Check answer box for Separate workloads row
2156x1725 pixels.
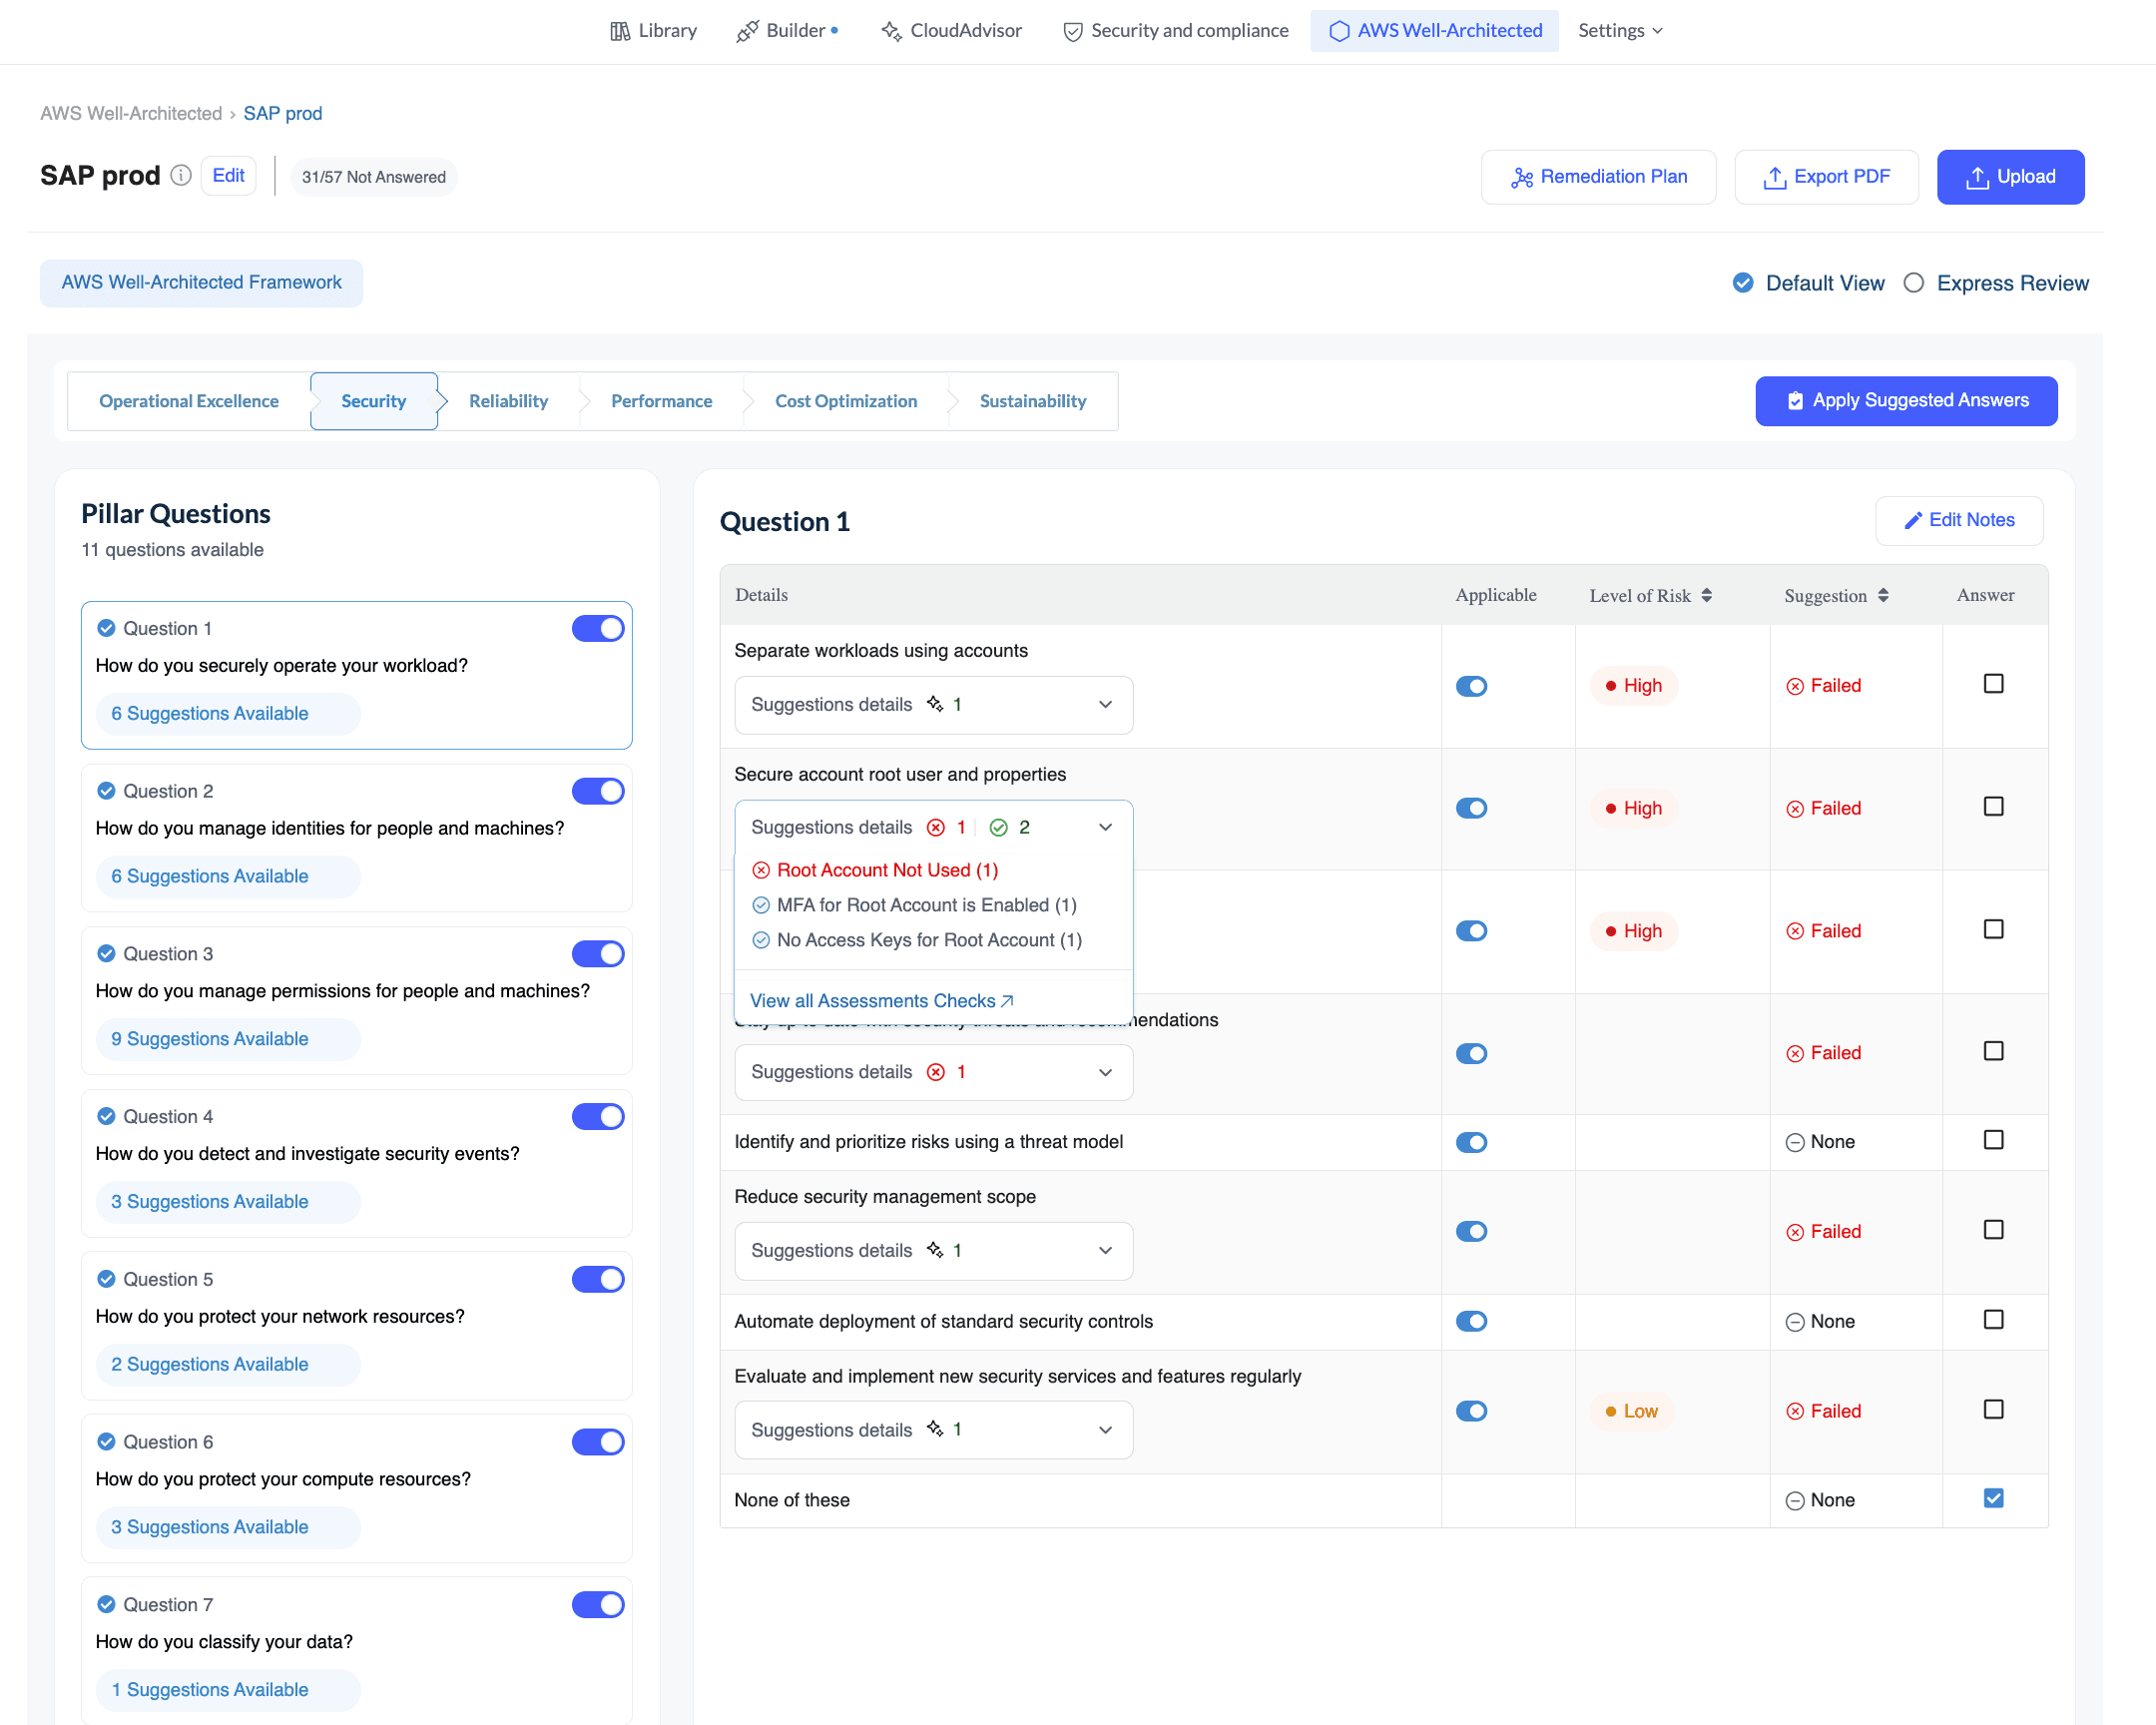[x=1993, y=684]
